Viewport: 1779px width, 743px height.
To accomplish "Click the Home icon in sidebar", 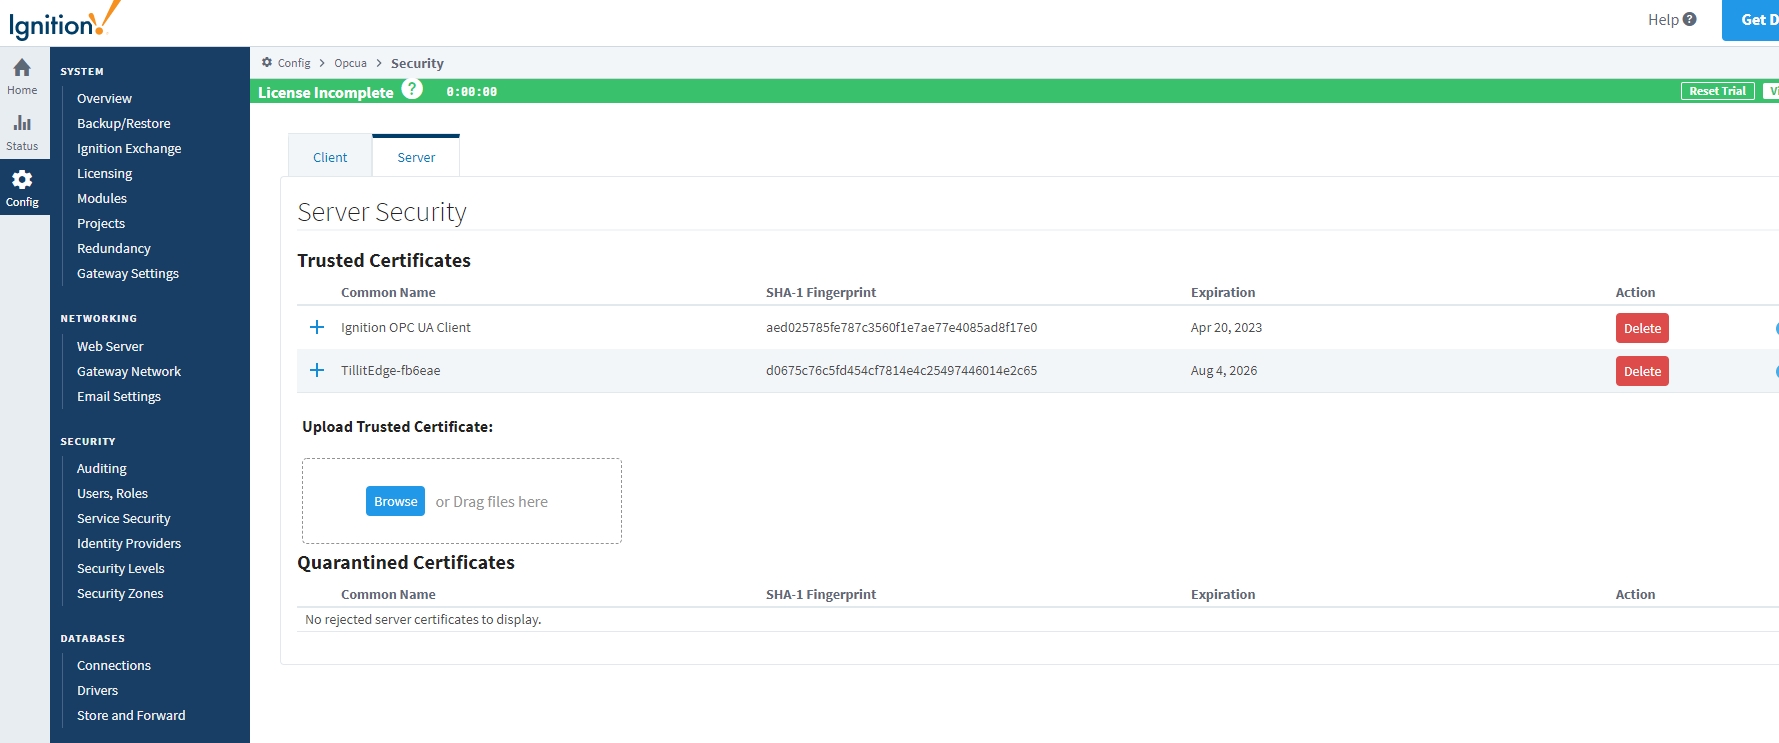I will click(22, 69).
